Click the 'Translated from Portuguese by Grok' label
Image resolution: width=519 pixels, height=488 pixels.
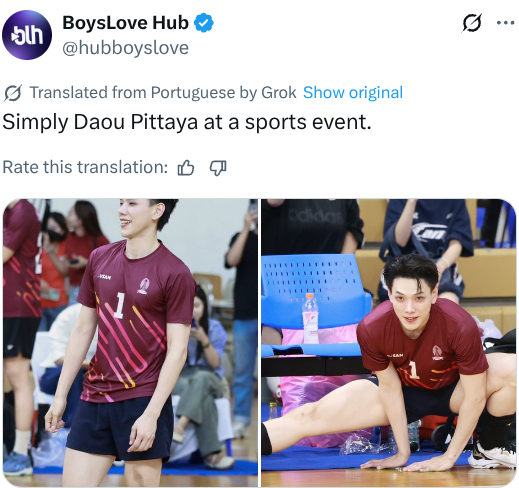[x=163, y=92]
